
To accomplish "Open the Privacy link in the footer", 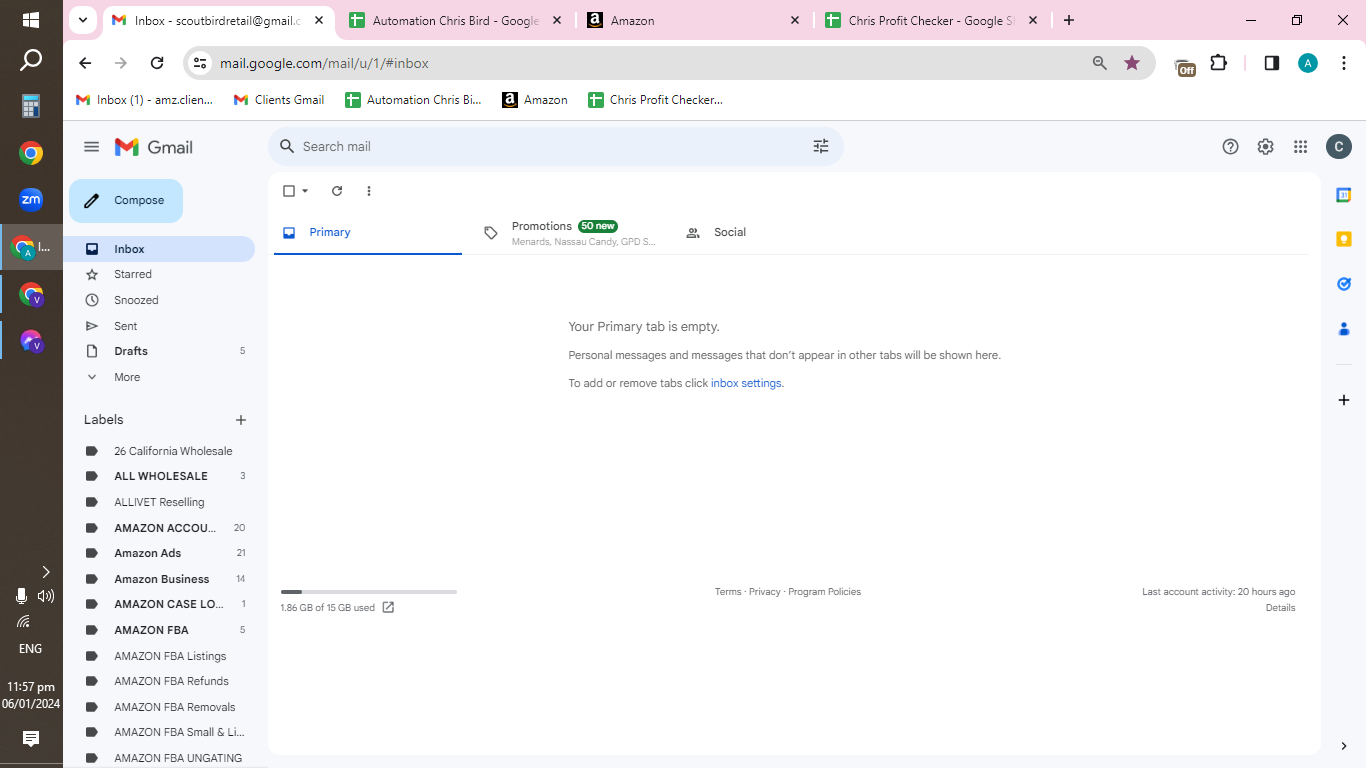I will tap(764, 592).
